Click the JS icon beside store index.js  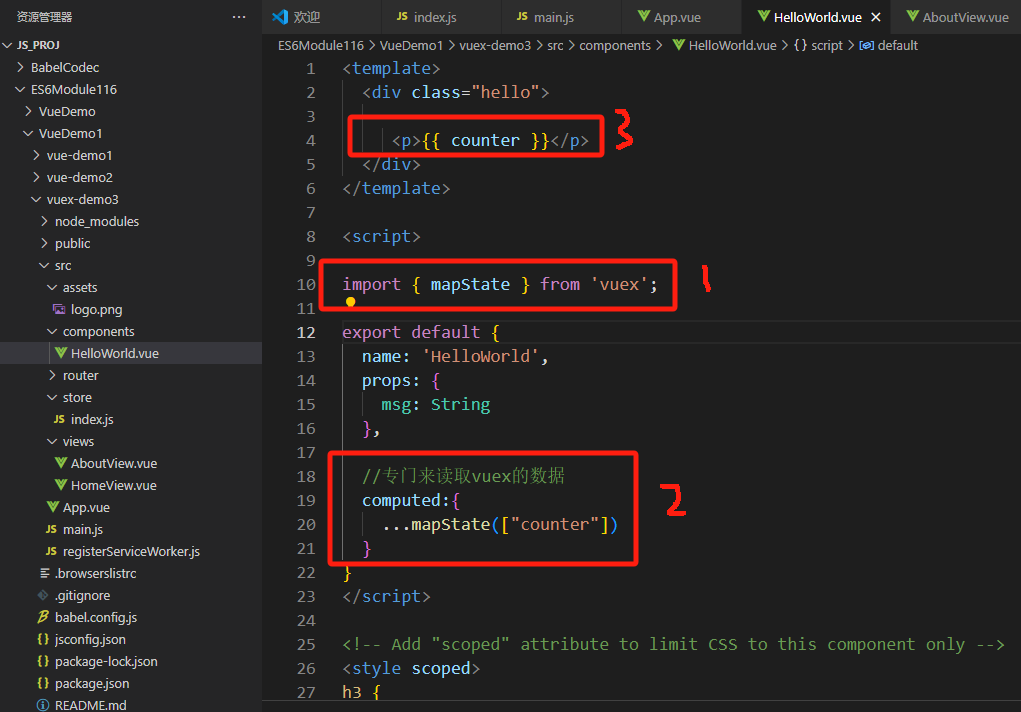(59, 420)
